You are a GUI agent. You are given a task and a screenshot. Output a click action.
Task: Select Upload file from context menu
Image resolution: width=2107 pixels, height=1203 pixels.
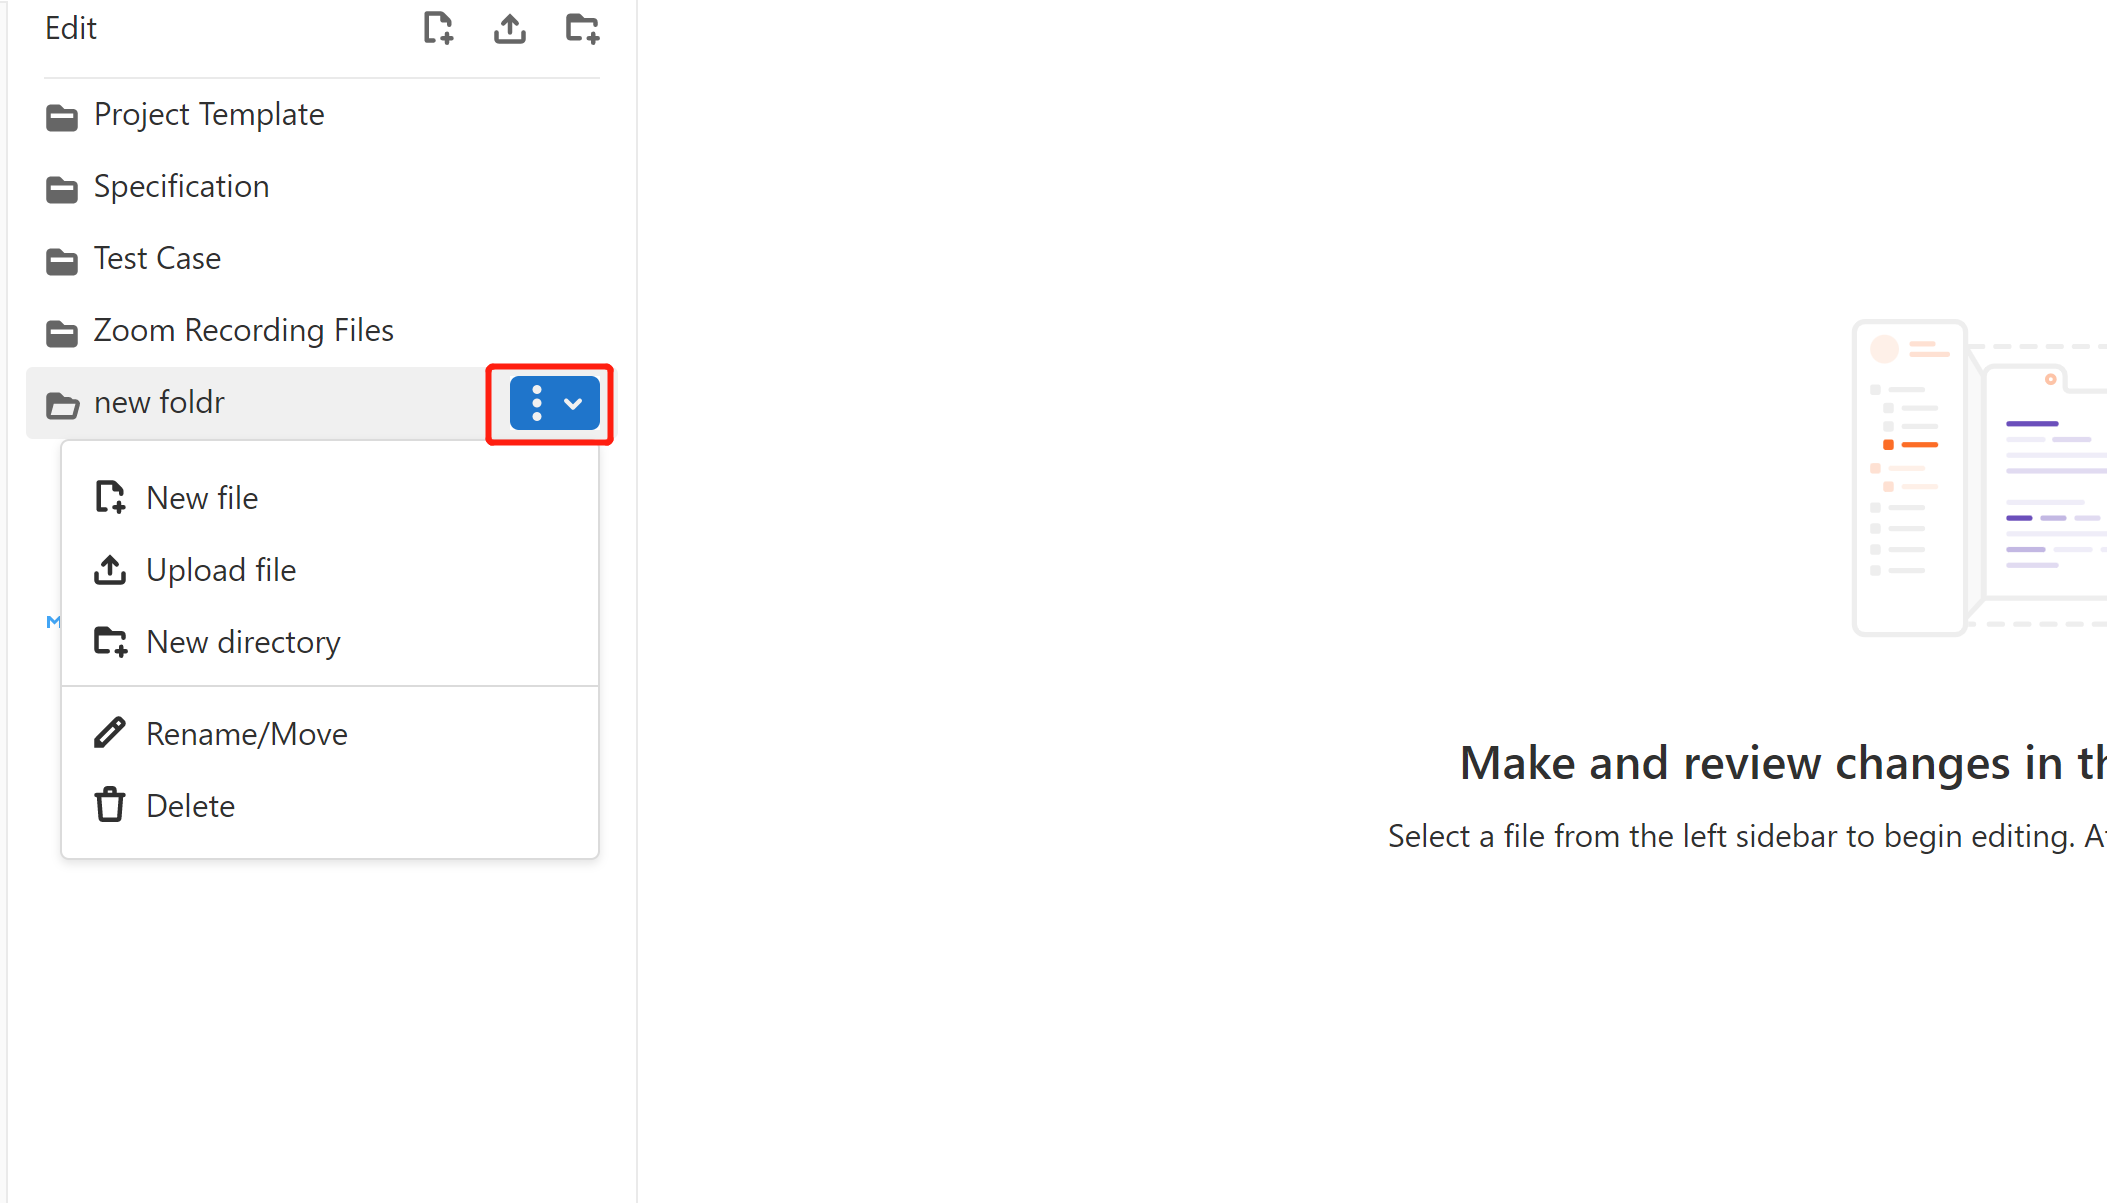220,570
